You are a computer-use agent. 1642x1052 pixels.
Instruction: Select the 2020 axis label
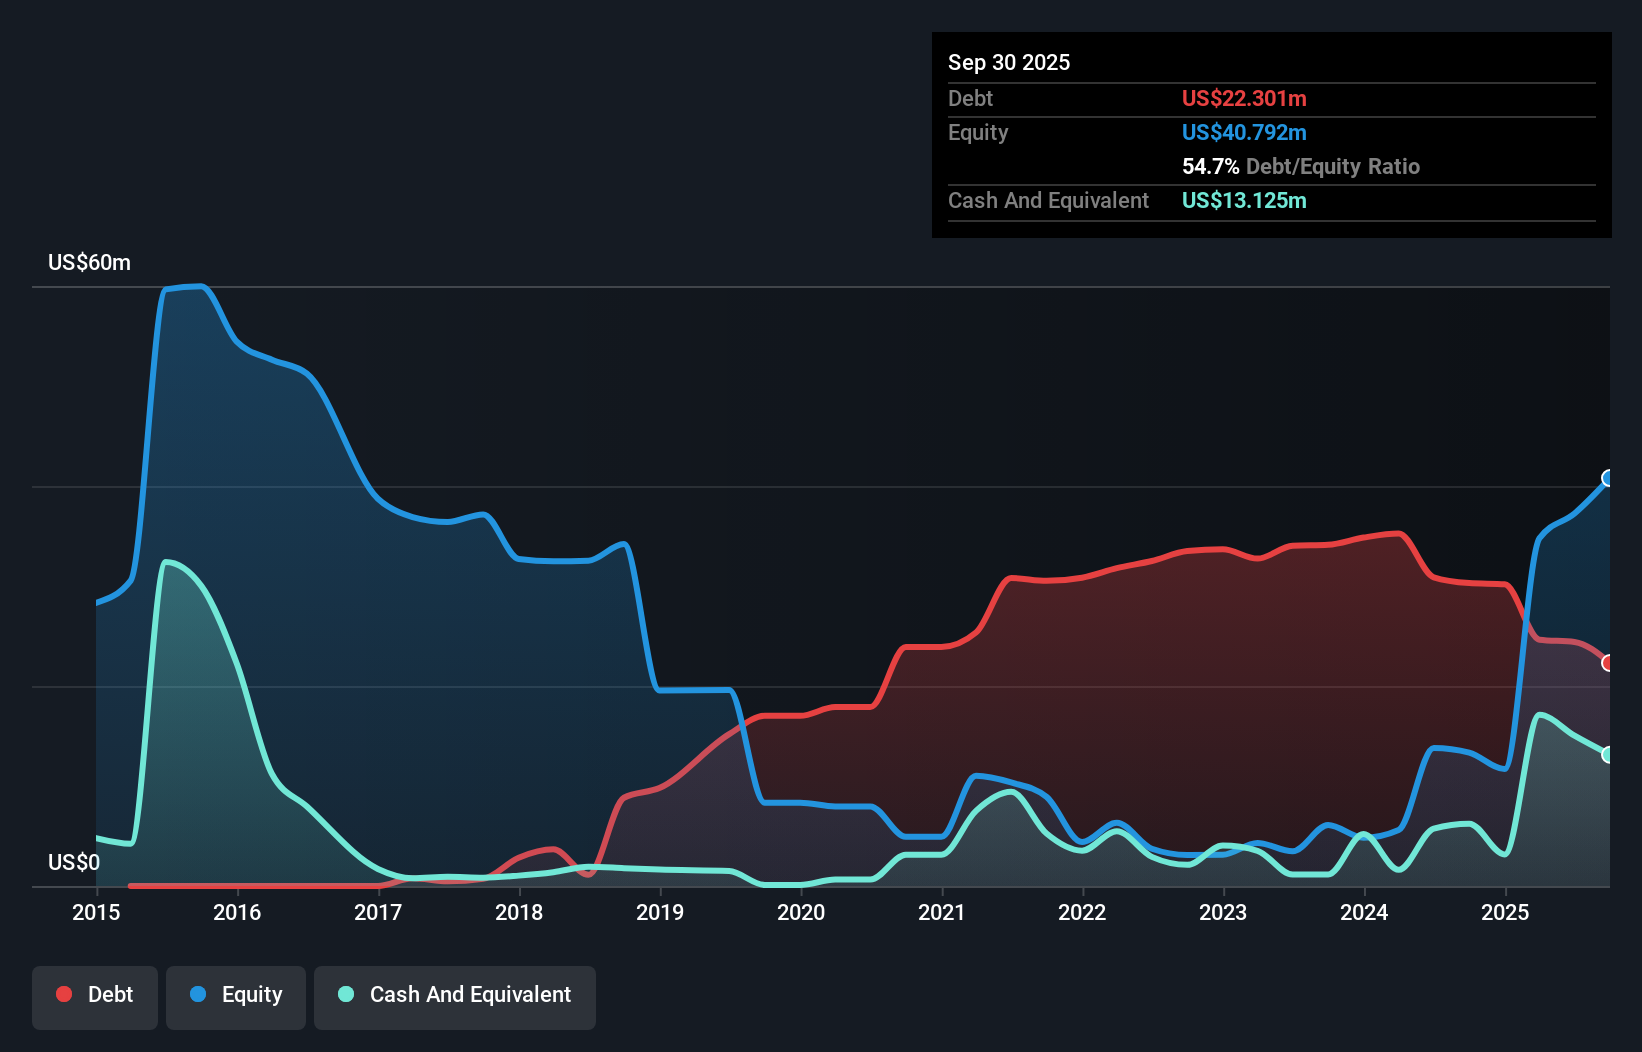801,912
